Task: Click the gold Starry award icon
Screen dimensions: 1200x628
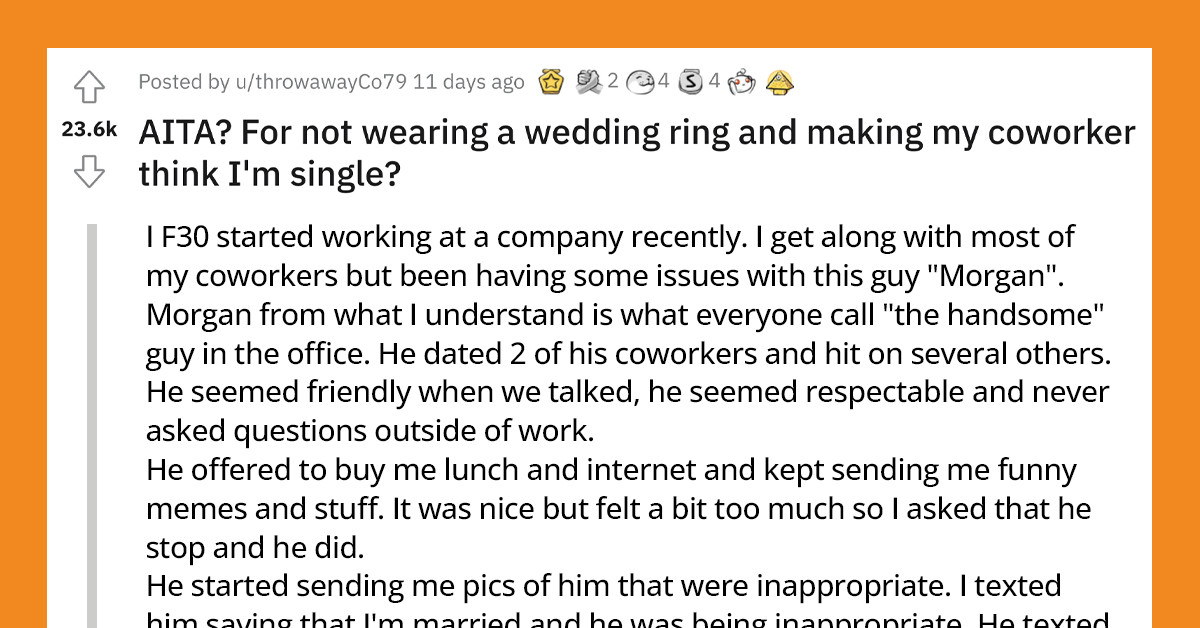Action: click(551, 83)
